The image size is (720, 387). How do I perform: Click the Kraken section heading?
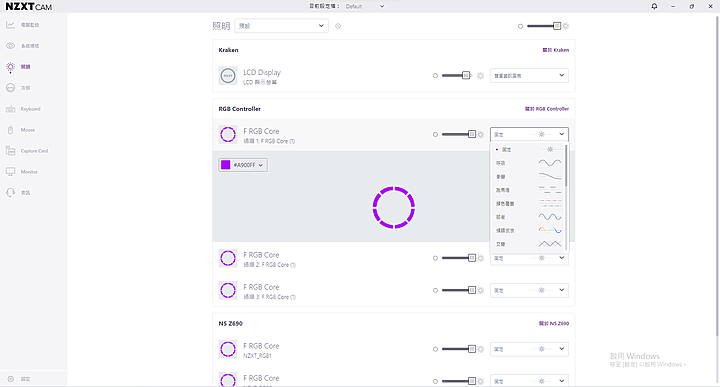[228, 50]
